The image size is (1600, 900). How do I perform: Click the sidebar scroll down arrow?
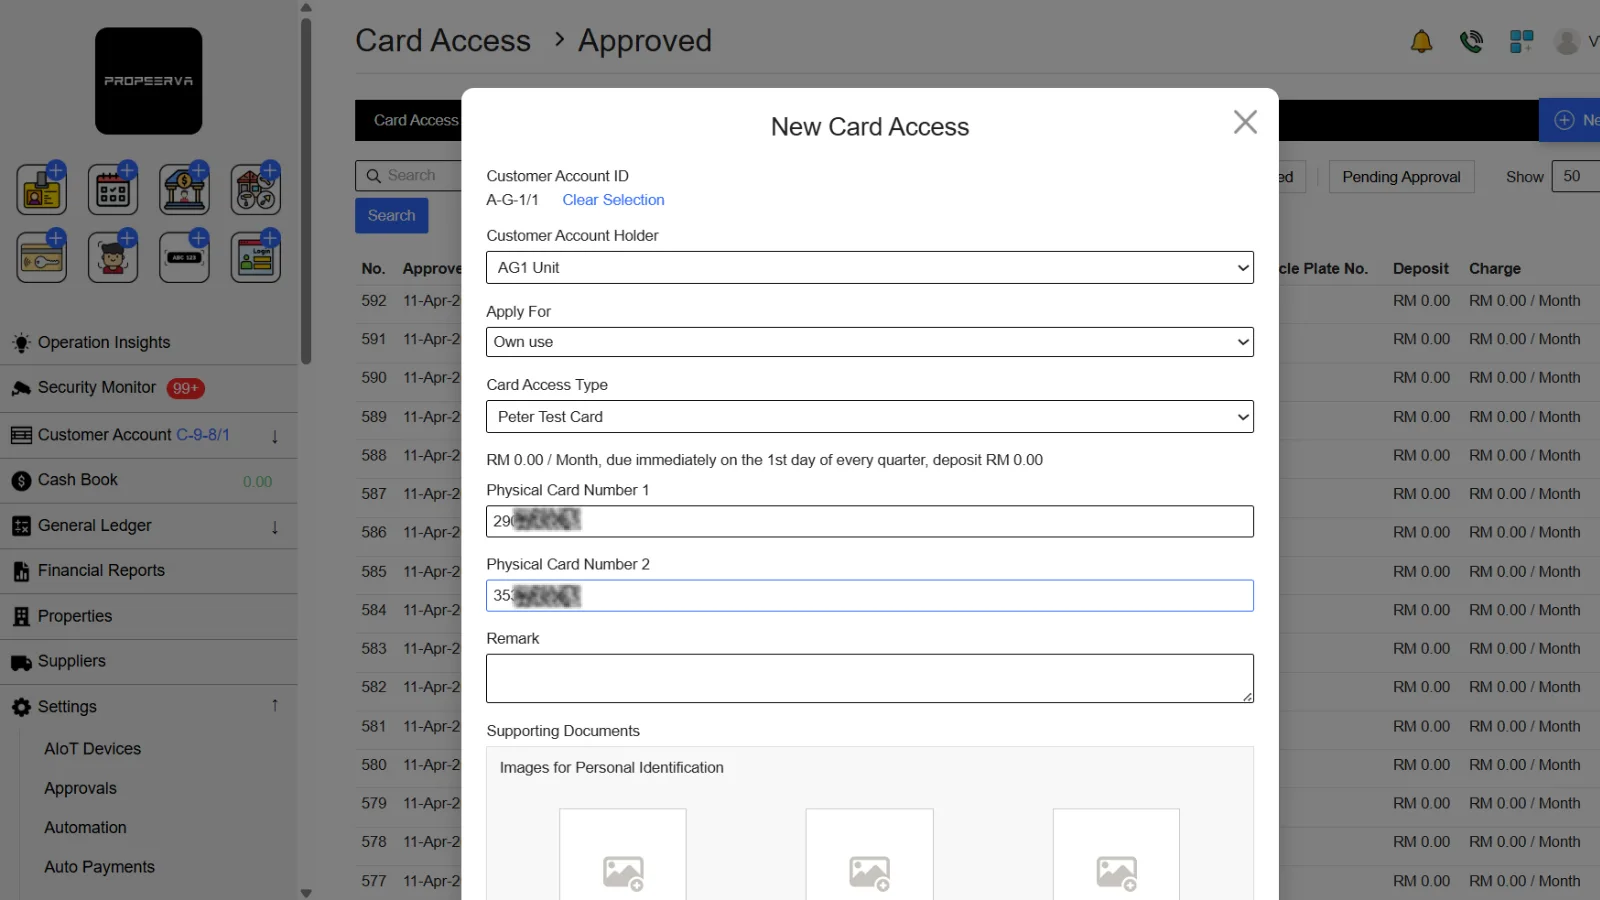306,893
